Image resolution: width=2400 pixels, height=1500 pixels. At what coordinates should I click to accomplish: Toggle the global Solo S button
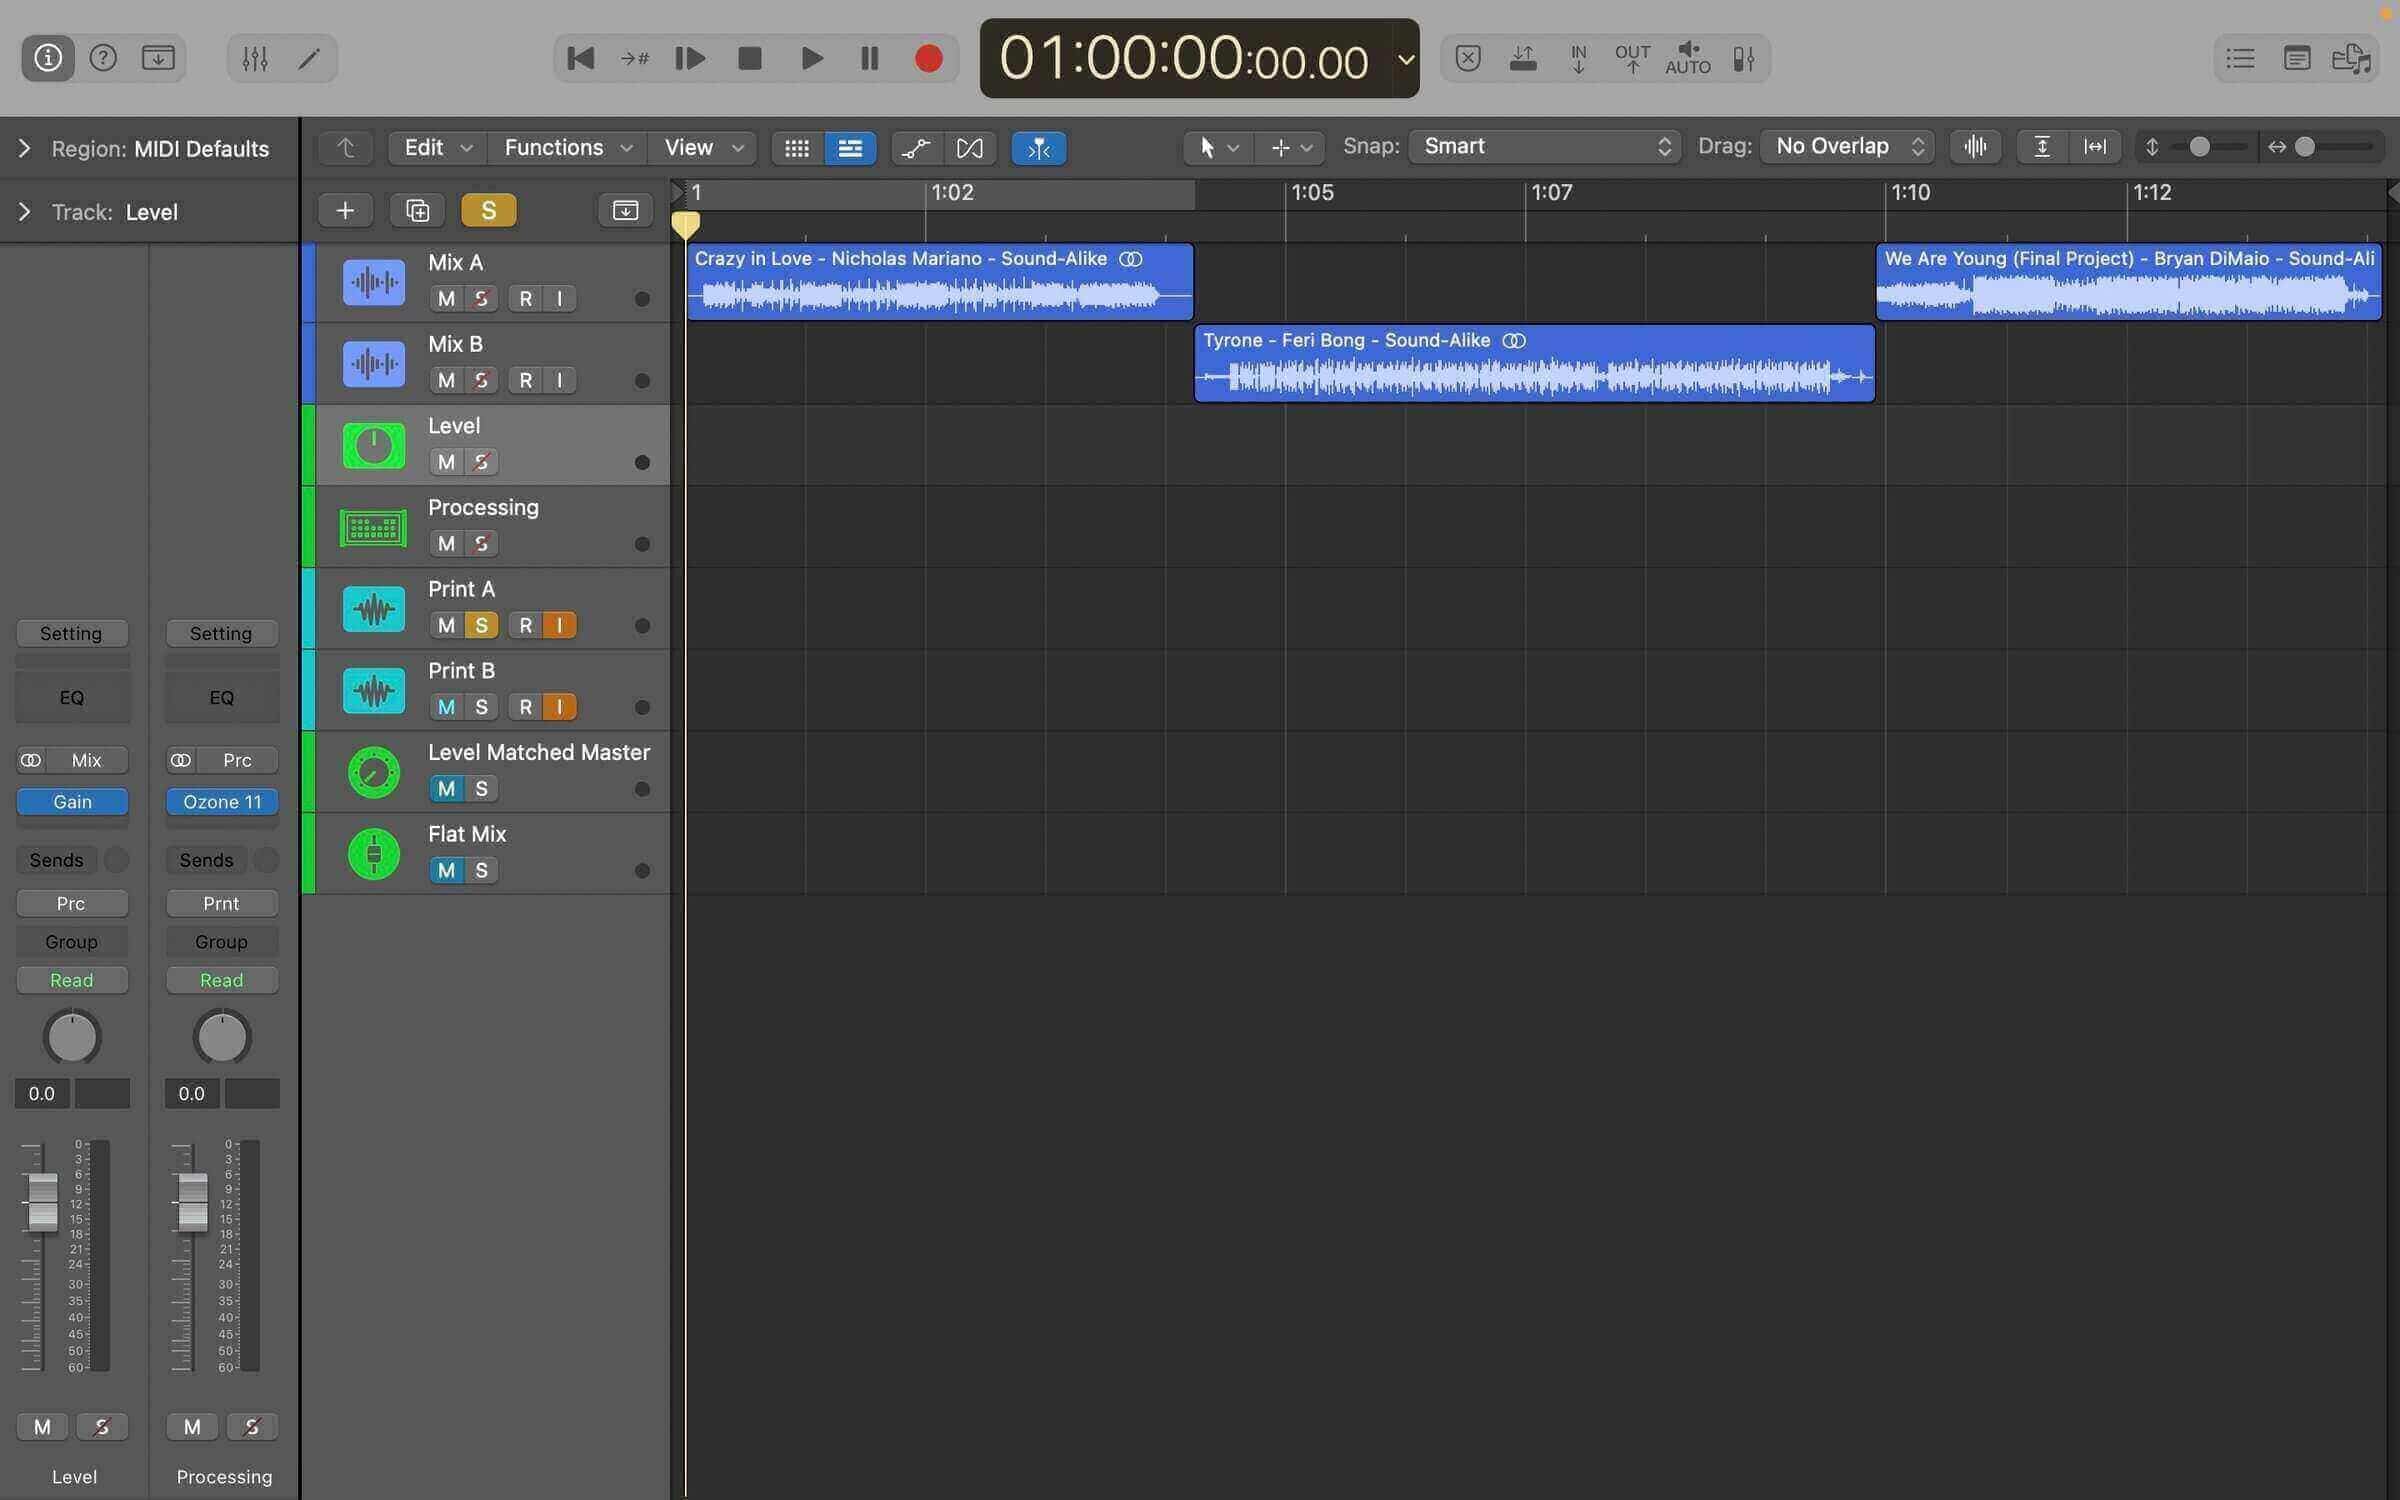coord(489,210)
